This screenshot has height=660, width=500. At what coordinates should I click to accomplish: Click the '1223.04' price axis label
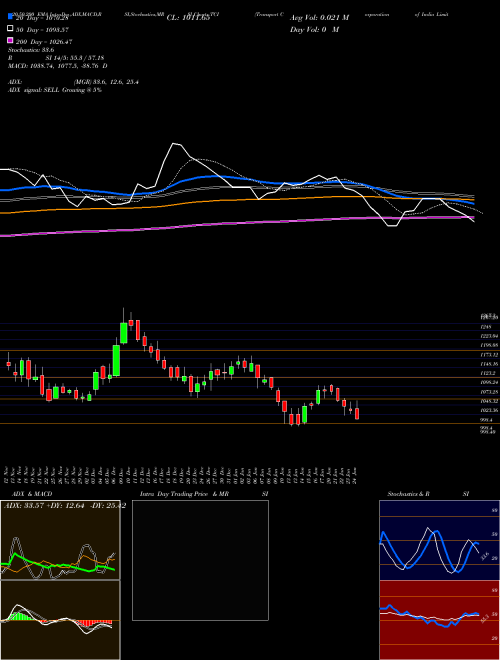pyautogui.click(x=490, y=336)
